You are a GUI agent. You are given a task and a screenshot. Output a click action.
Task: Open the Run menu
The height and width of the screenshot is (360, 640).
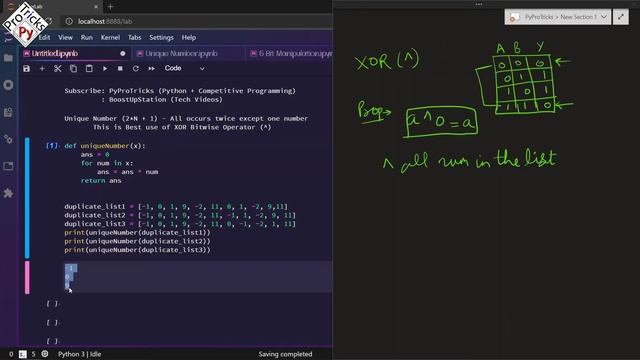click(87, 38)
